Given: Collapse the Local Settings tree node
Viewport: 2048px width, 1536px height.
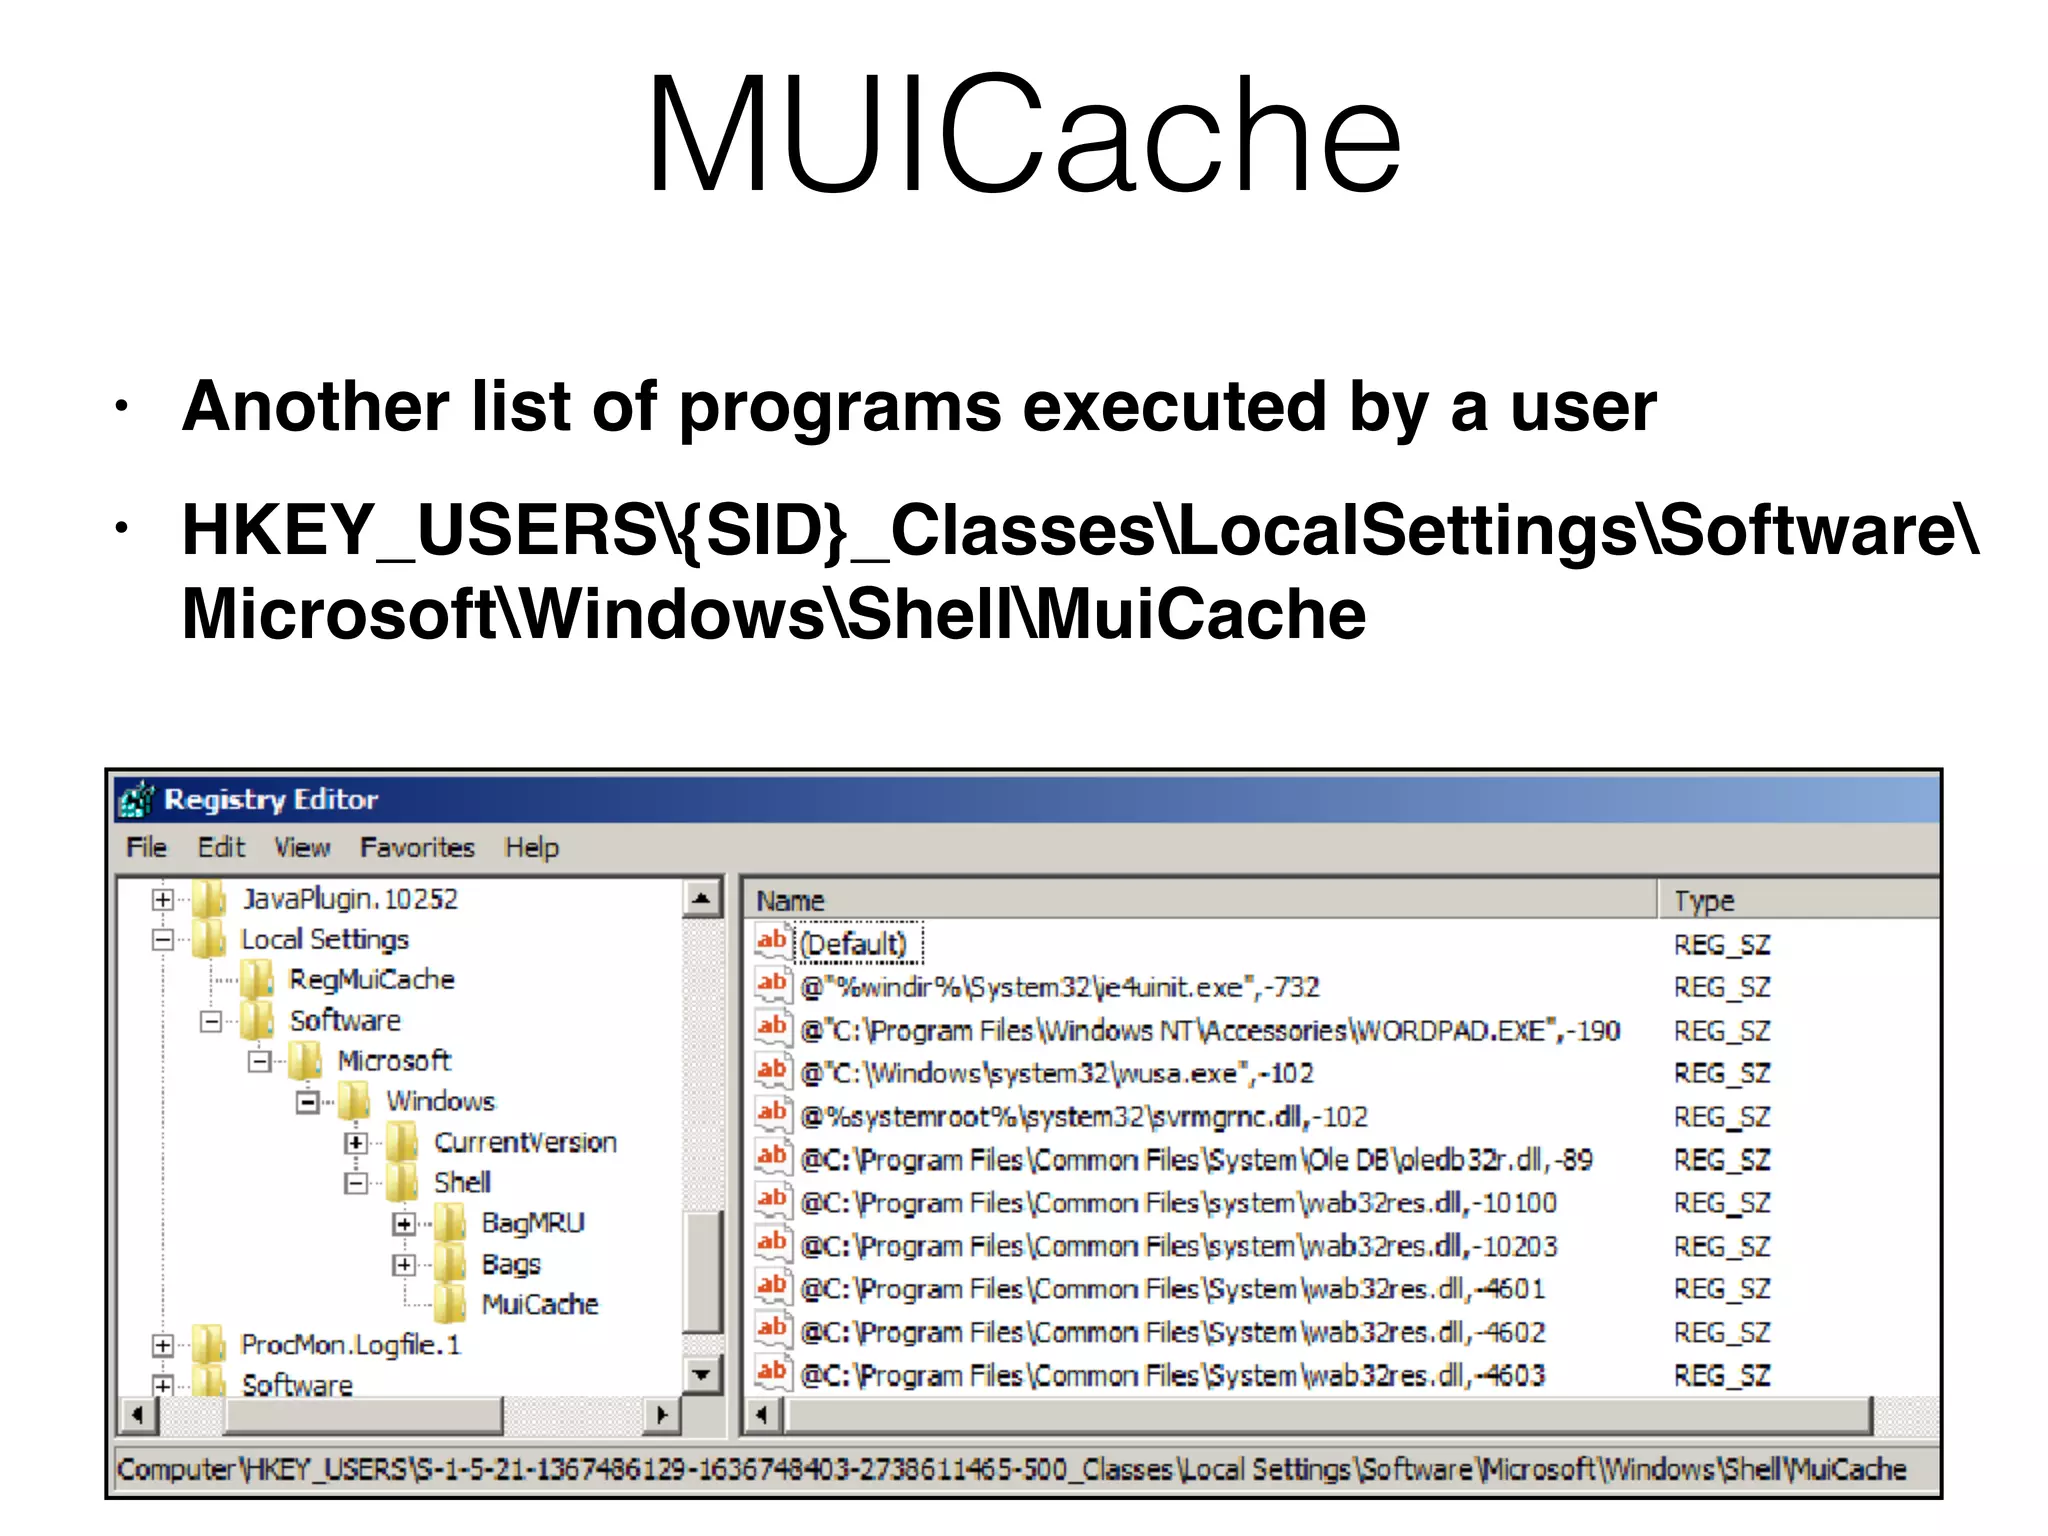Looking at the screenshot, I should tap(162, 940).
